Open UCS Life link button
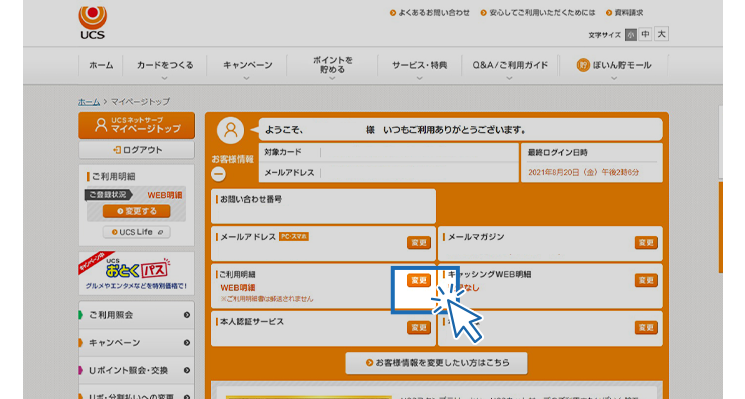The height and width of the screenshot is (399, 745). click(x=136, y=232)
